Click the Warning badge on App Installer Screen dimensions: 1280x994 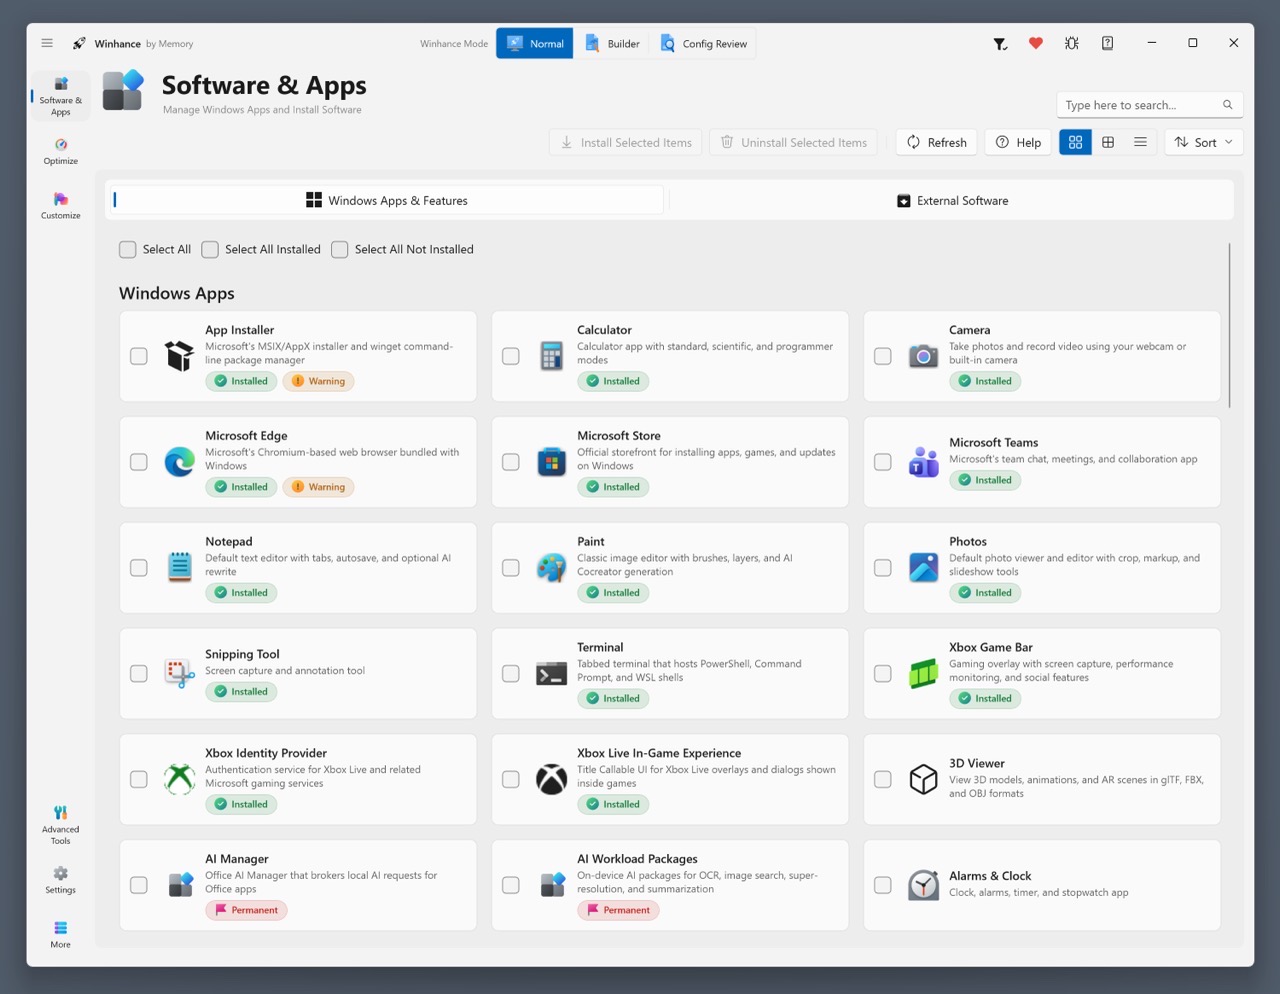[x=318, y=381]
